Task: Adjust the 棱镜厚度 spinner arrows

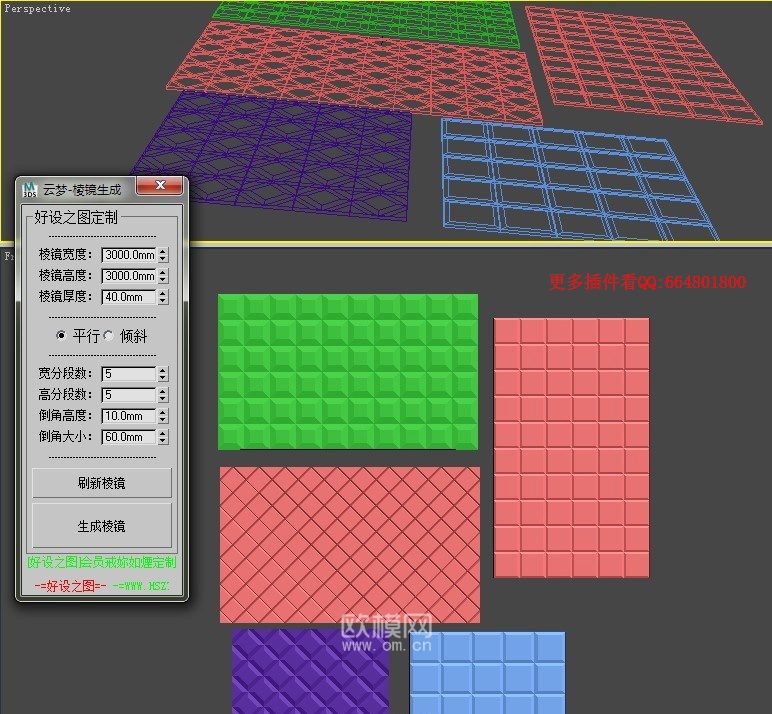Action: coord(163,297)
